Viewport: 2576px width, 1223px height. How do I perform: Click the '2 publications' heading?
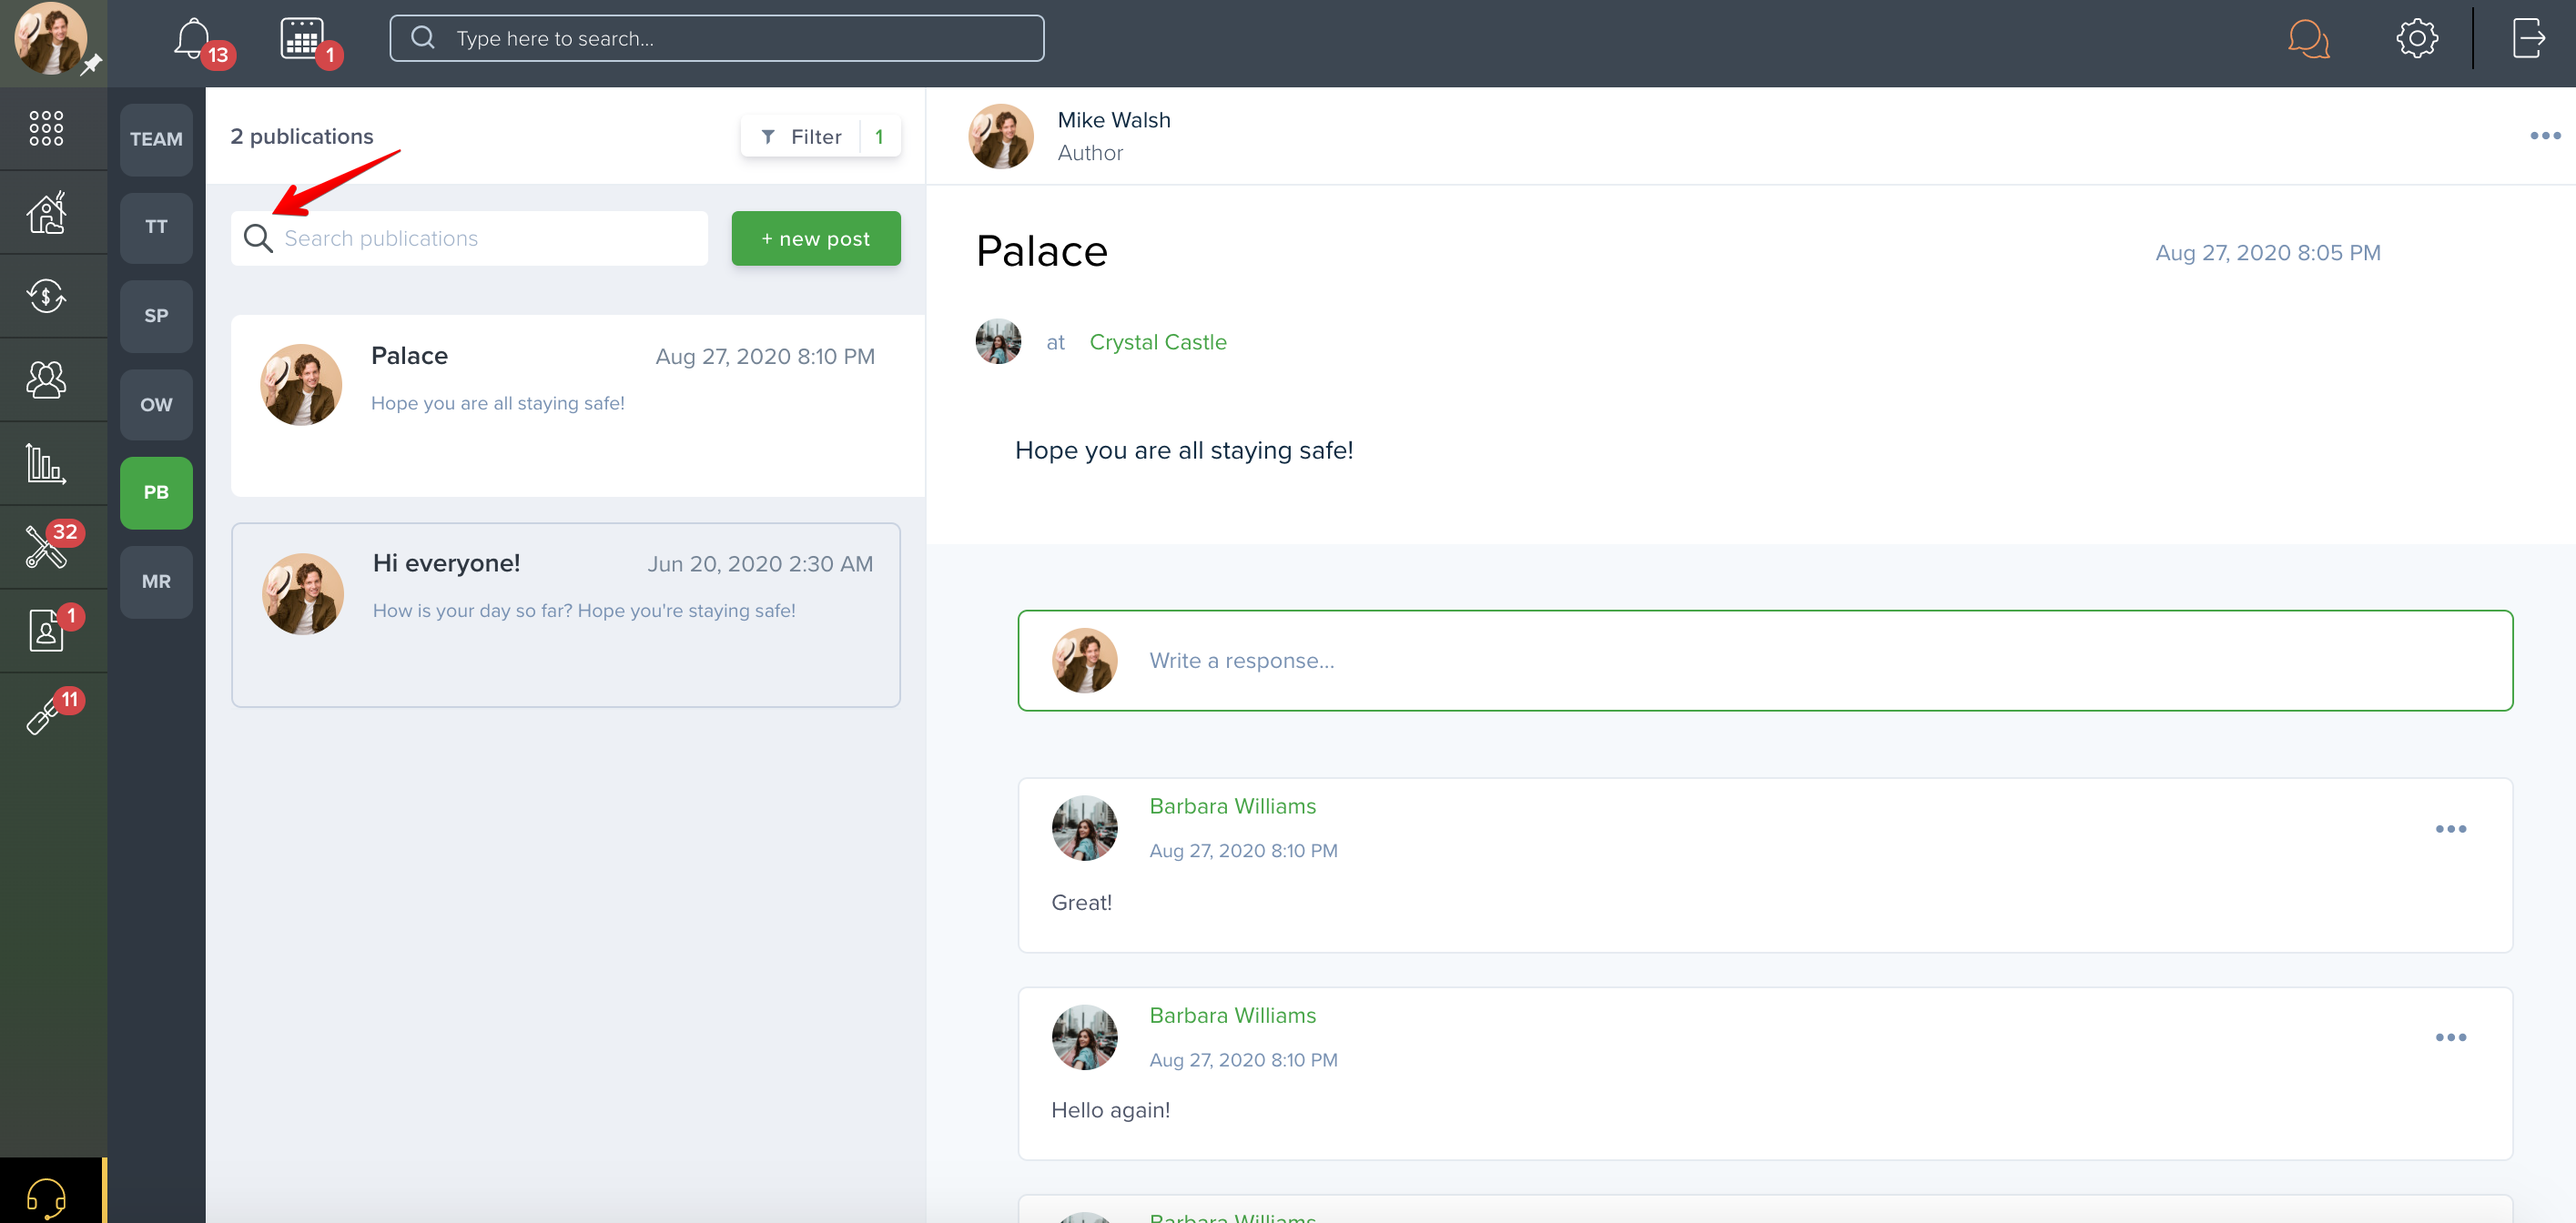coord(302,136)
